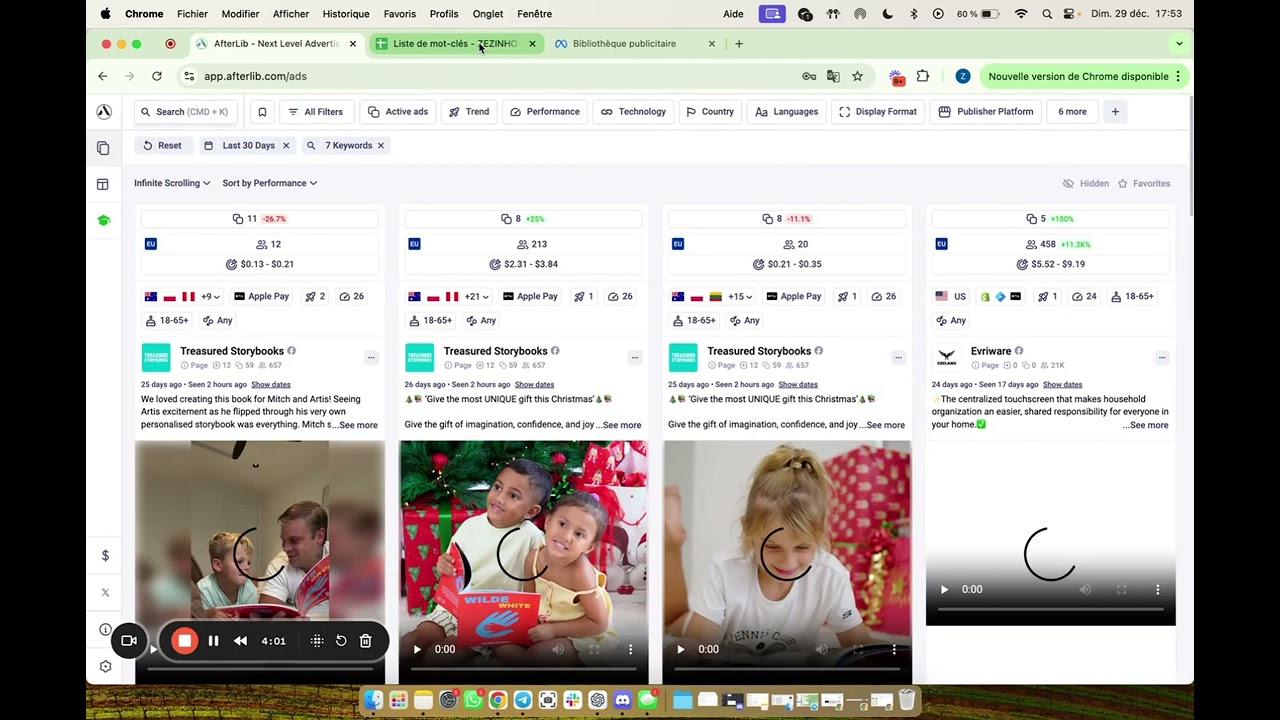This screenshot has width=1280, height=720.
Task: Restart recording with the circular arrow icon
Action: click(341, 641)
